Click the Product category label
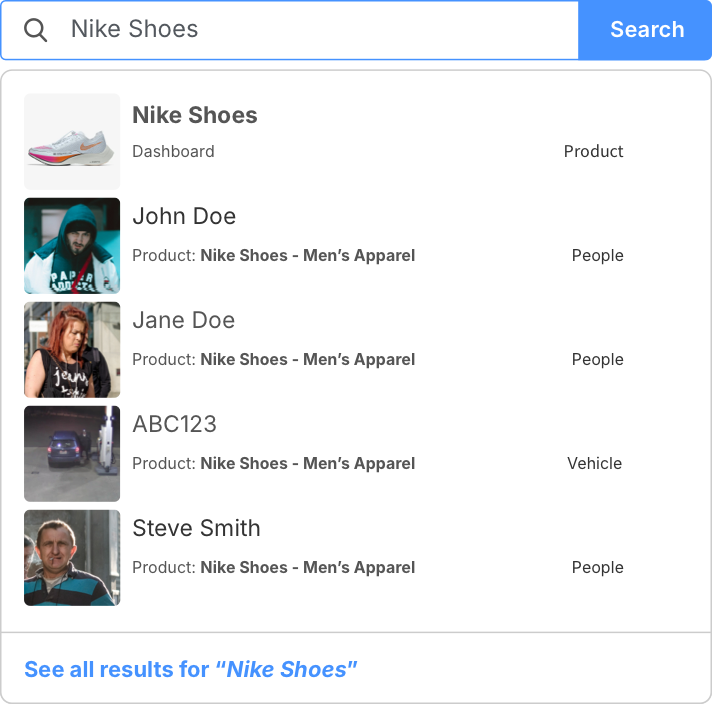The height and width of the screenshot is (704, 712). pyautogui.click(x=593, y=151)
